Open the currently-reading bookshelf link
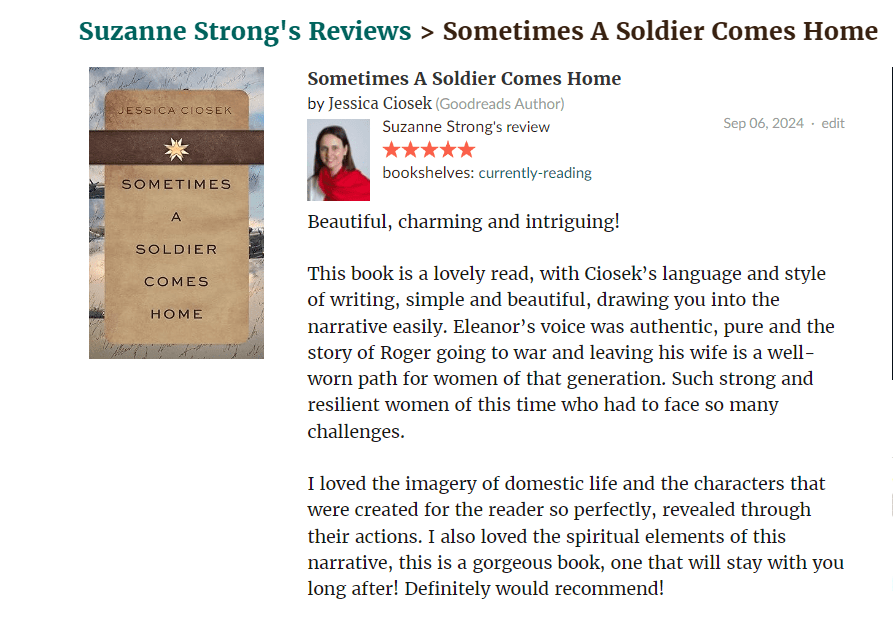The image size is (893, 635). [x=535, y=173]
